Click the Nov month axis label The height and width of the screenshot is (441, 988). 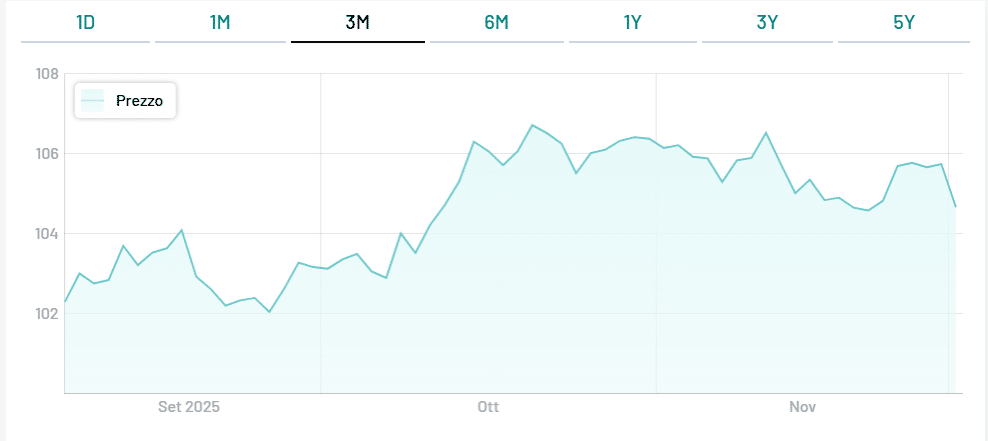803,407
